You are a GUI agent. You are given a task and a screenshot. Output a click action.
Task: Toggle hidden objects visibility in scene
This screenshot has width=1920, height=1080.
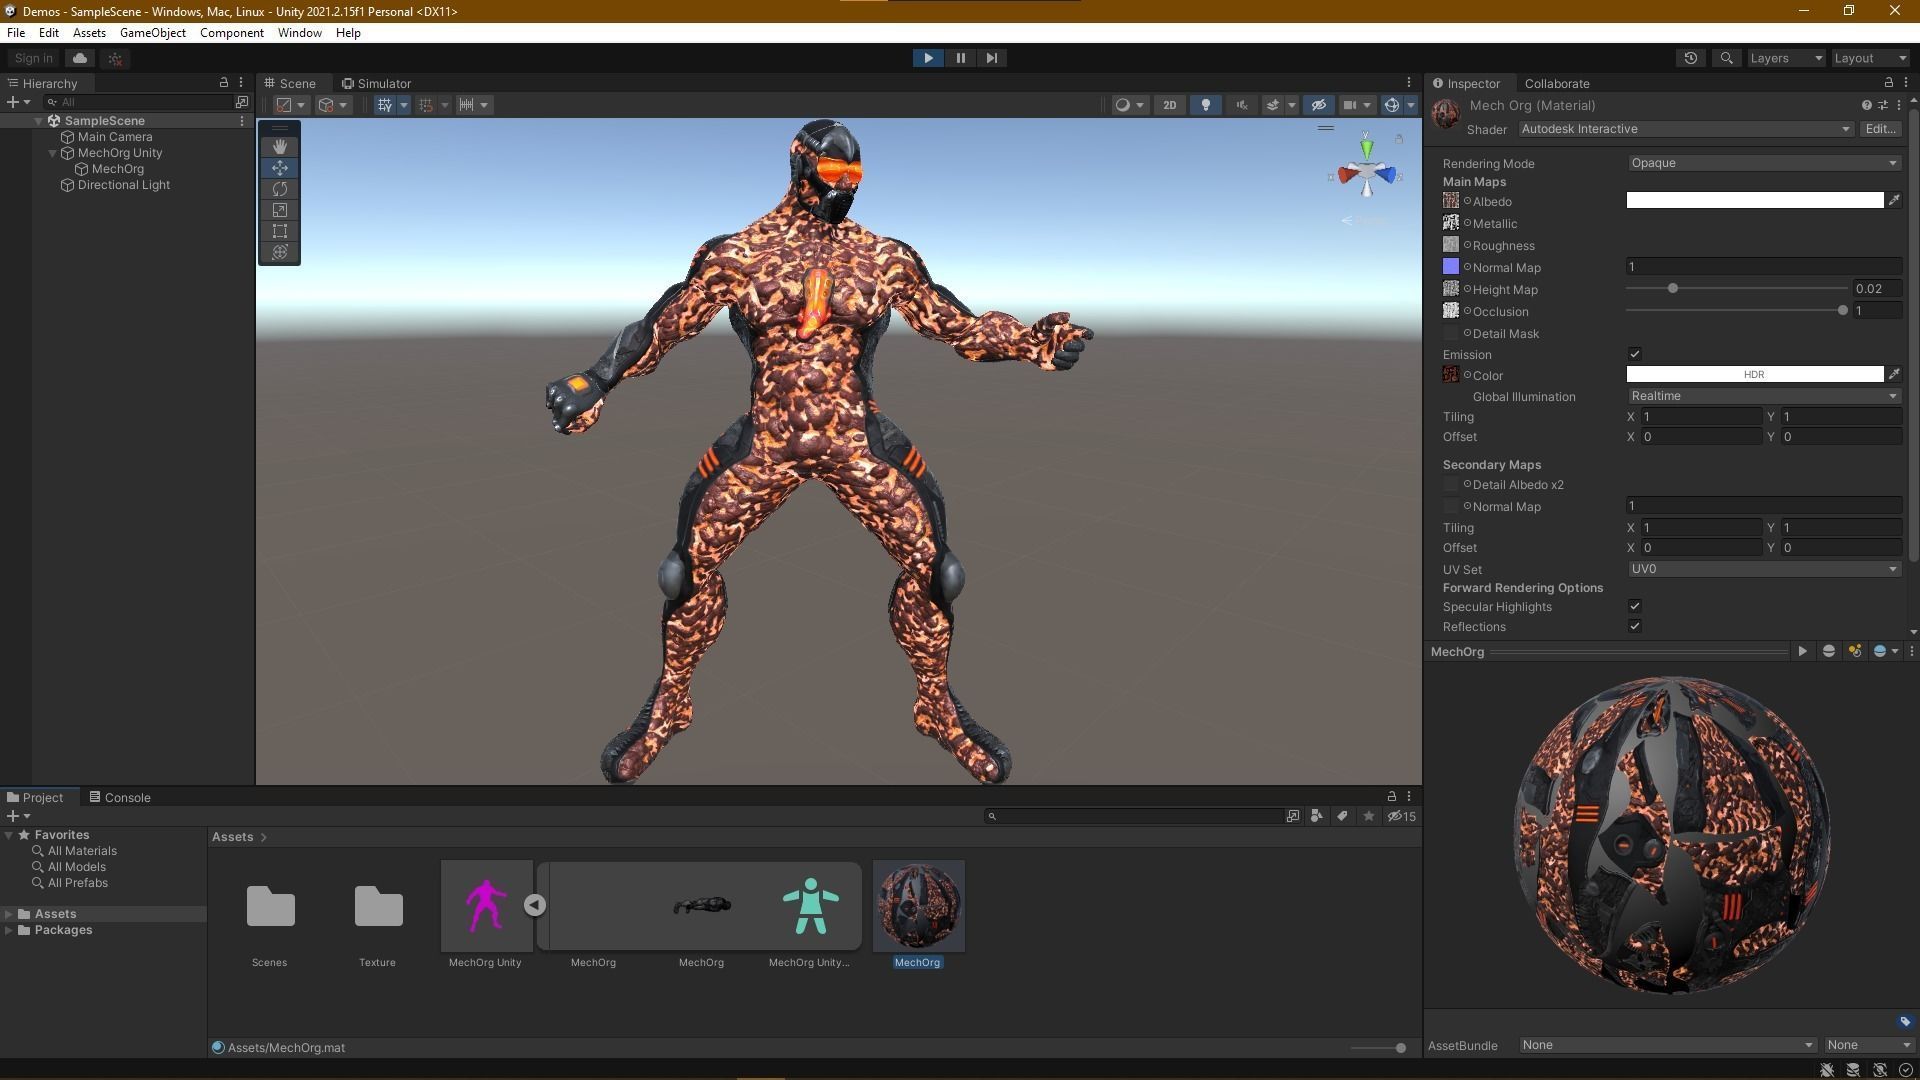[x=1318, y=105]
